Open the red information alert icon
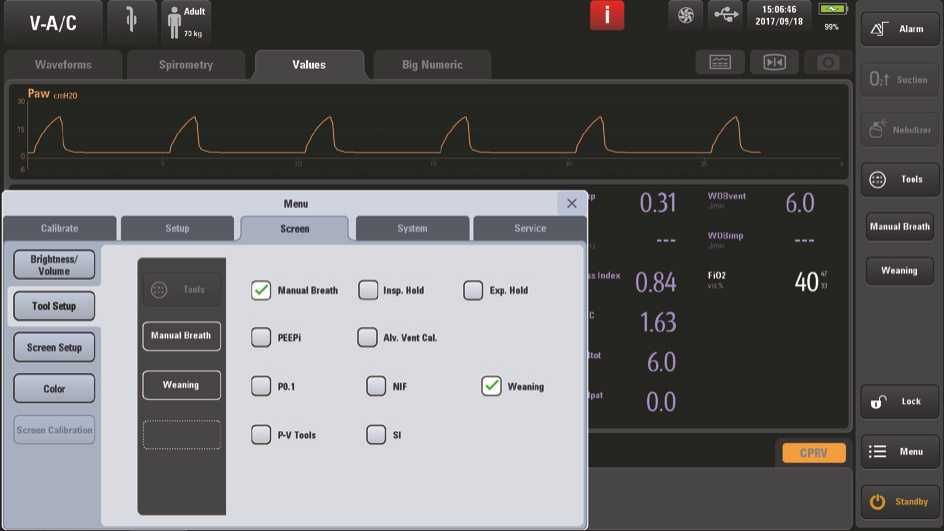Screen dimensions: 944x531 point(607,16)
